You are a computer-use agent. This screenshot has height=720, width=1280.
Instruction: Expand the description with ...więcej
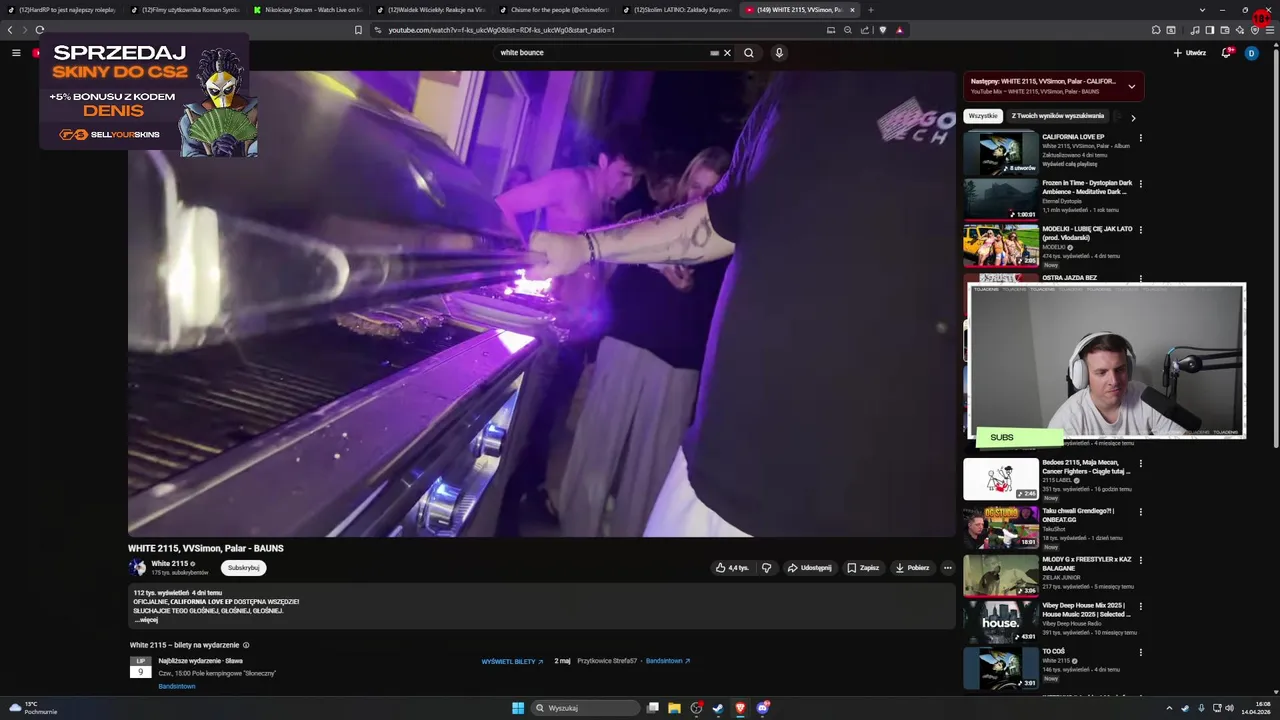coord(146,620)
